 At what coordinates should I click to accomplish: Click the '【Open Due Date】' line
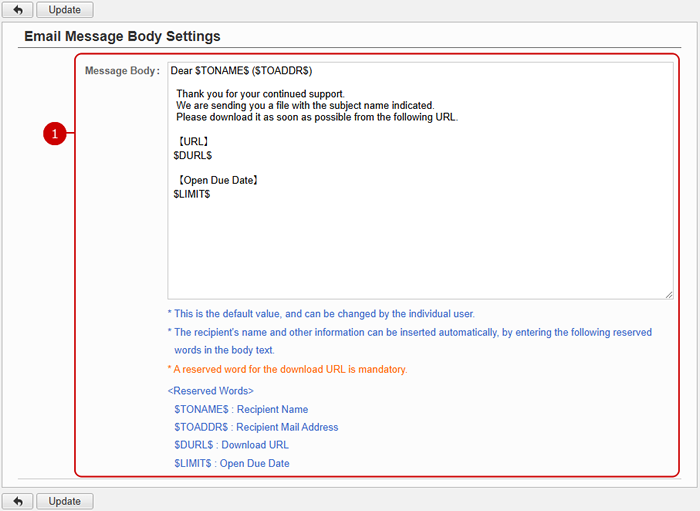[218, 180]
